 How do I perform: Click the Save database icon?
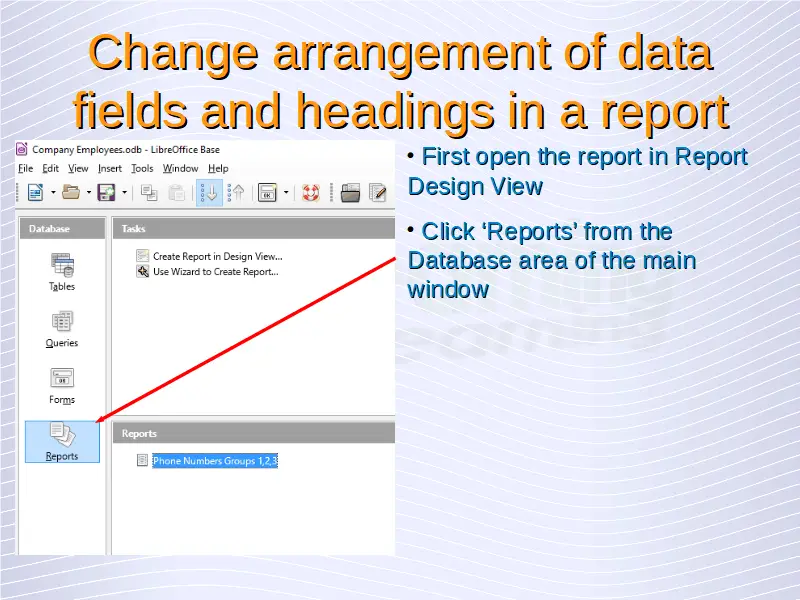tap(106, 192)
